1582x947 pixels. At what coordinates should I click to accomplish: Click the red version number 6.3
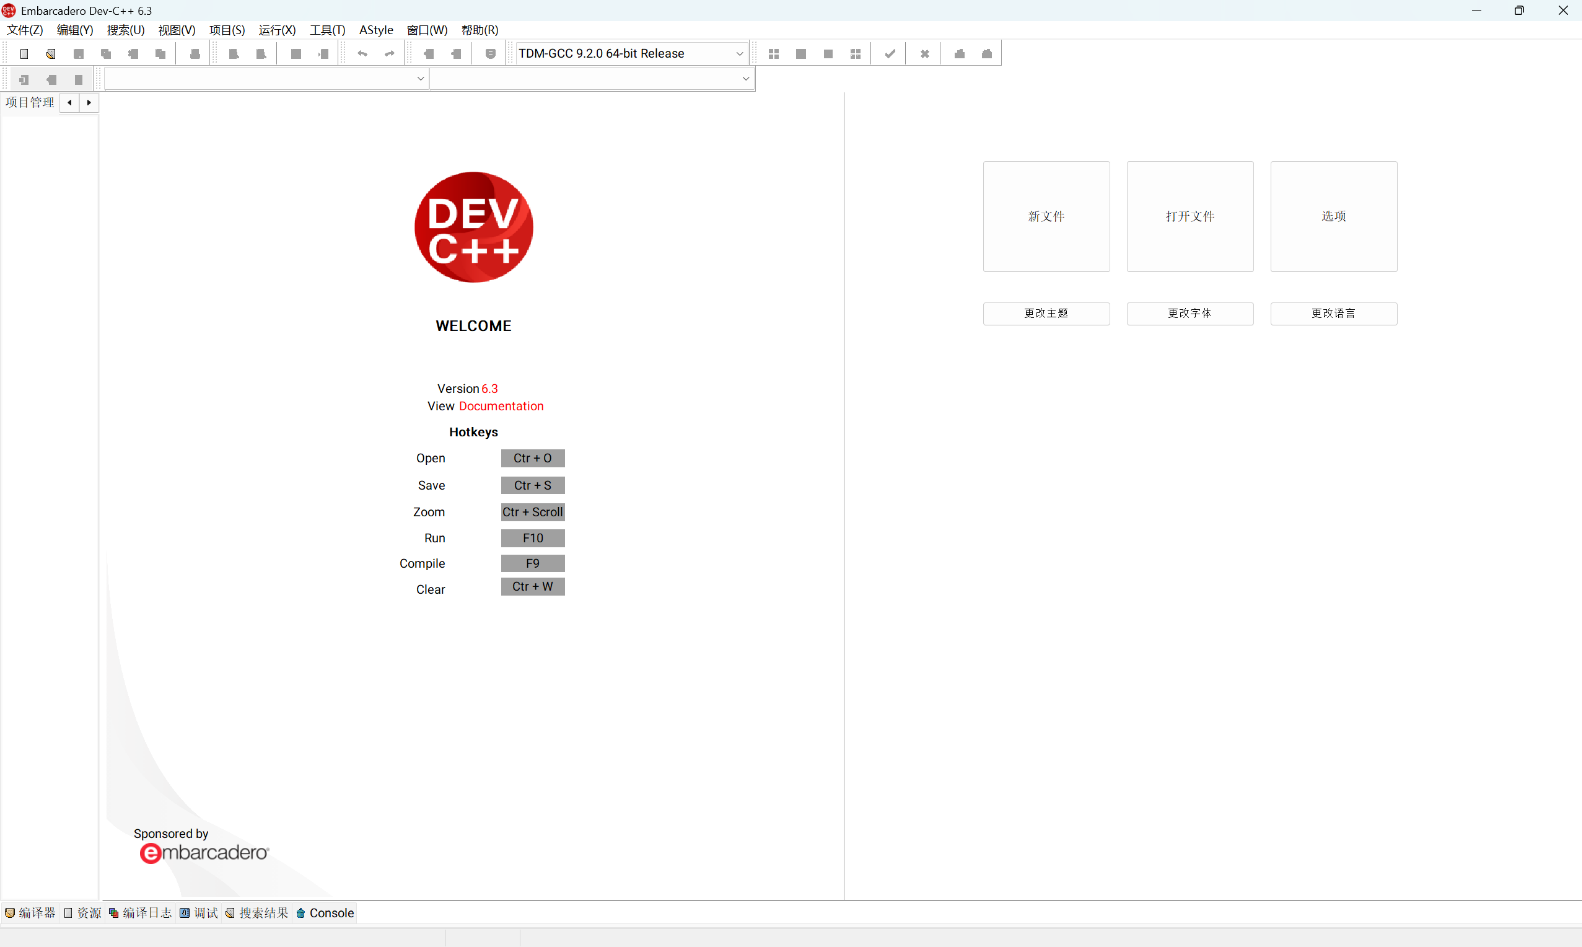tap(490, 389)
